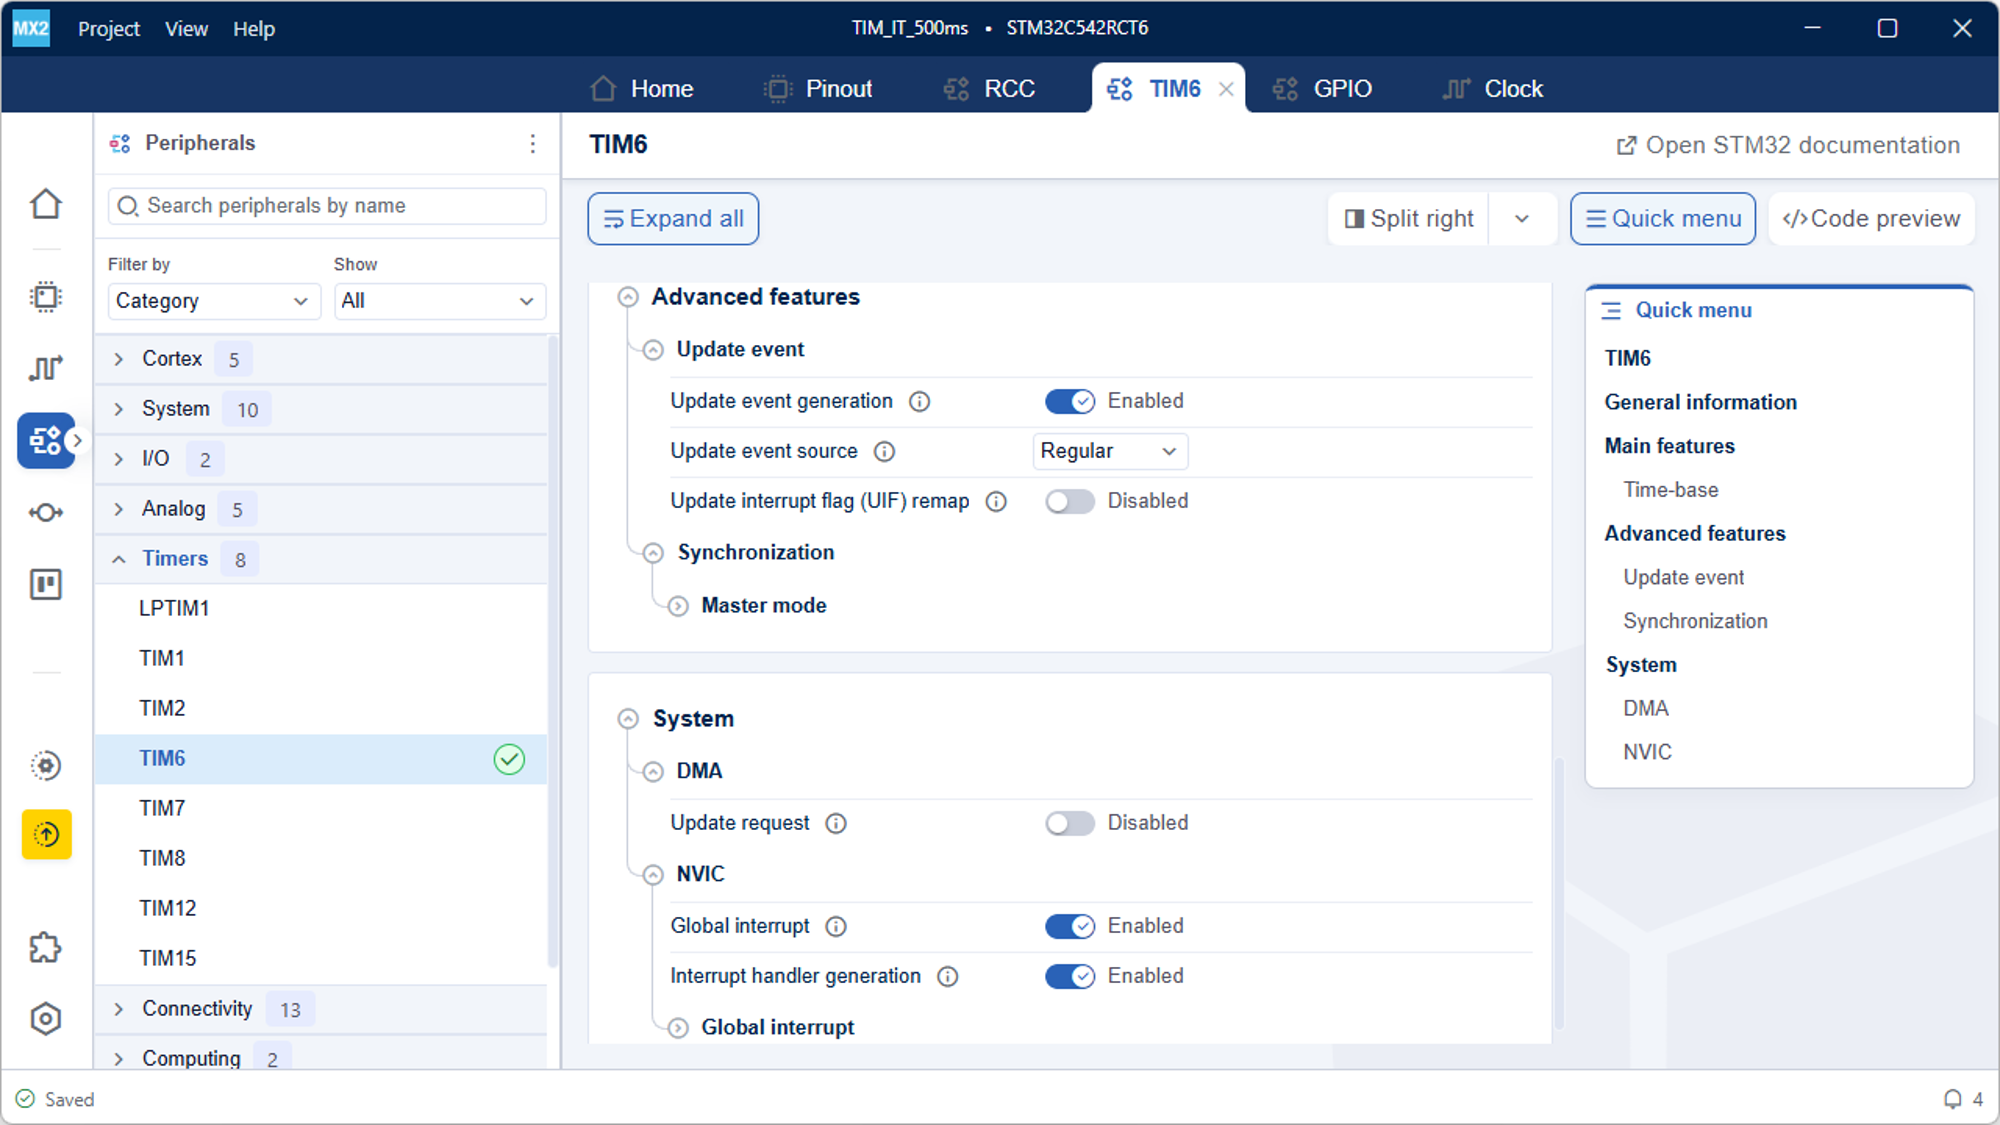
Task: Disable the Update event generation toggle
Action: [x=1069, y=401]
